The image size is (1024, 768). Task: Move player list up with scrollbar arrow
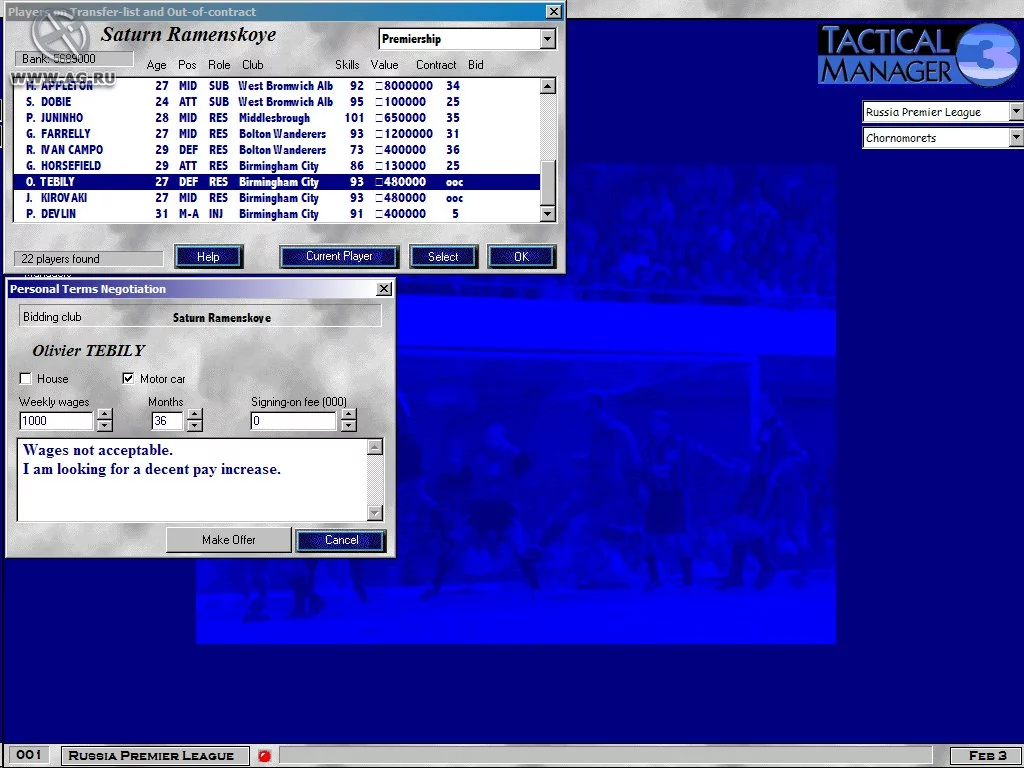pos(548,86)
